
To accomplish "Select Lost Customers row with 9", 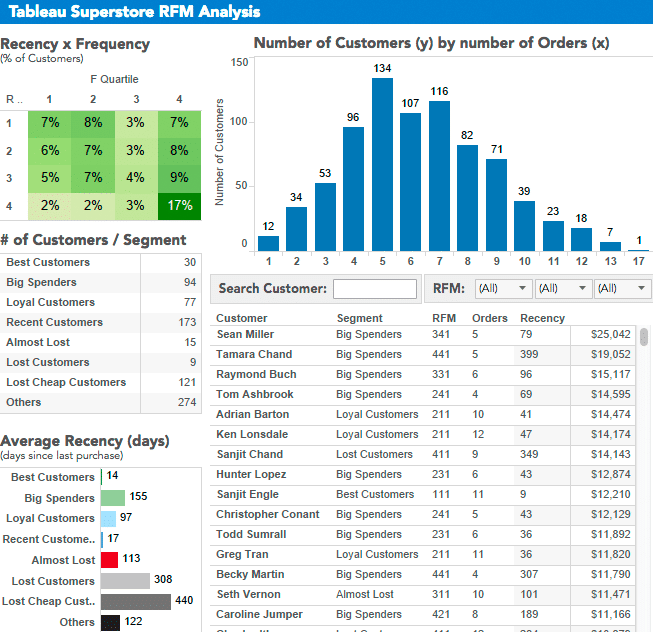I will click(x=101, y=362).
